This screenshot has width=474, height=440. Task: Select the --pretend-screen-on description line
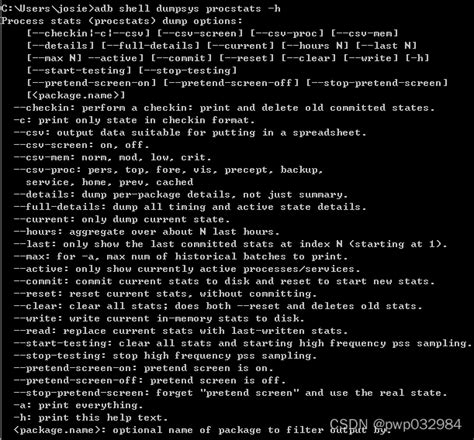(x=143, y=368)
